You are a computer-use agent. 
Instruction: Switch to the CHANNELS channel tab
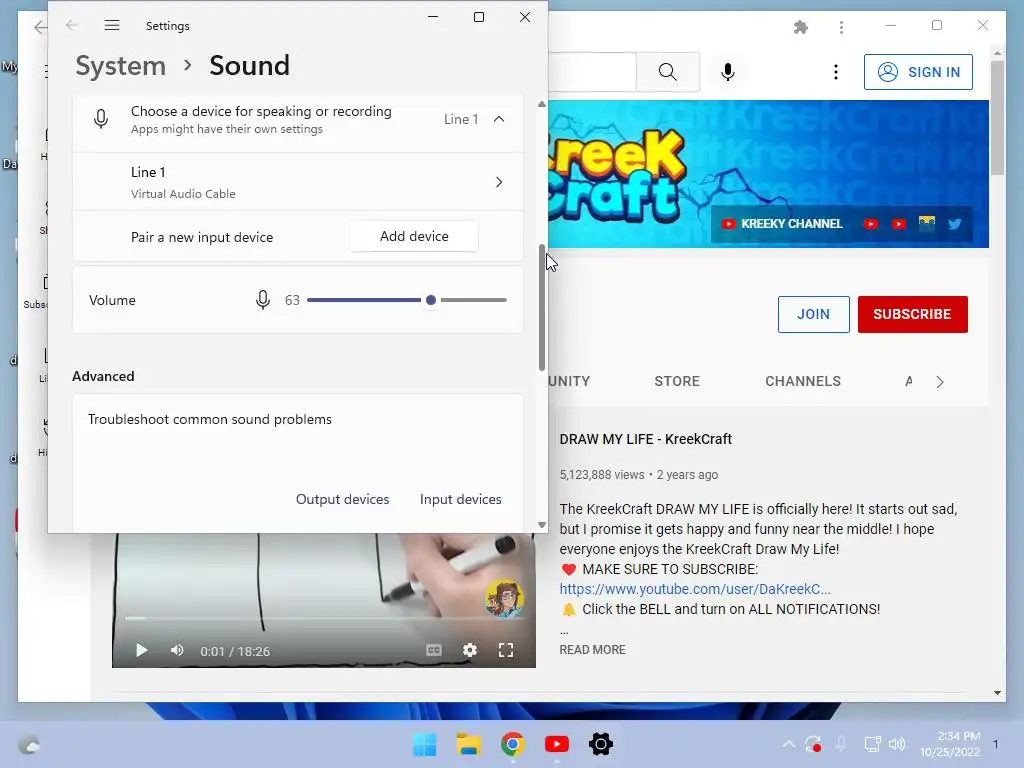pos(803,381)
